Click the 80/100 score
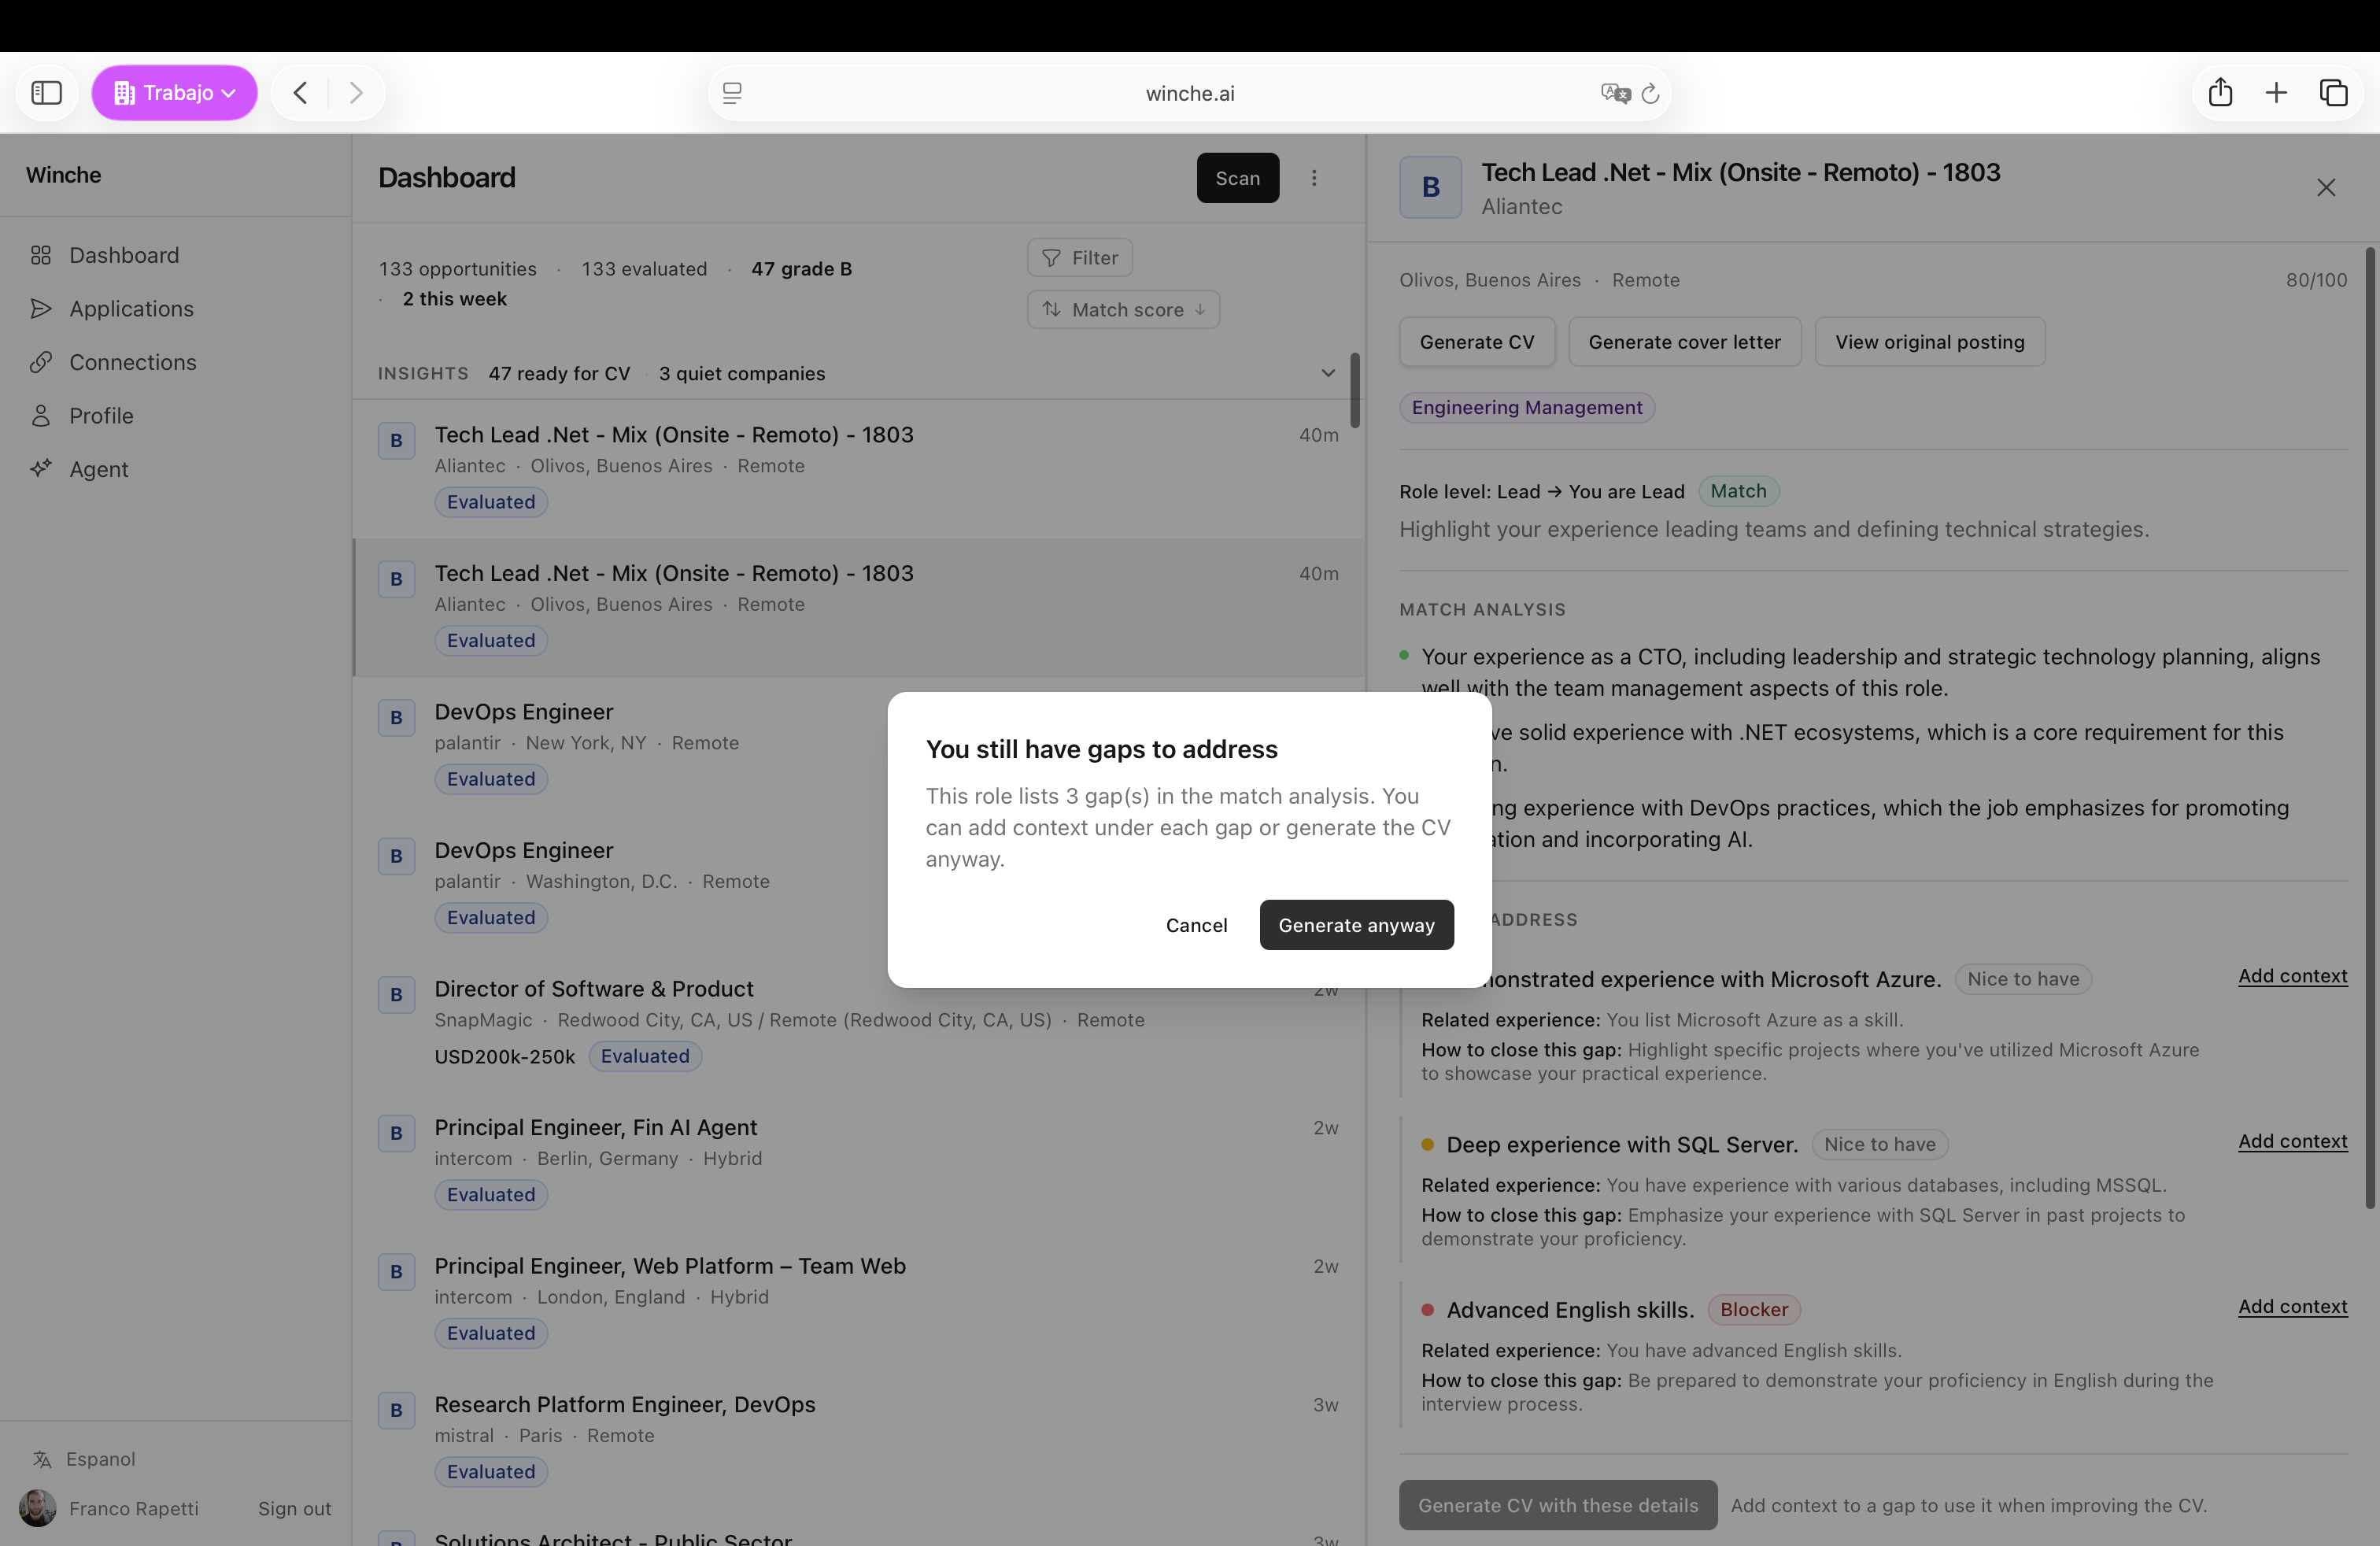The height and width of the screenshot is (1546, 2380). (2316, 280)
